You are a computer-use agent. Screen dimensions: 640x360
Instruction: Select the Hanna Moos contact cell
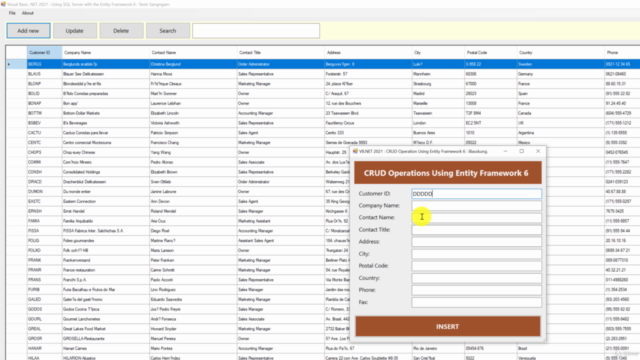click(x=193, y=74)
